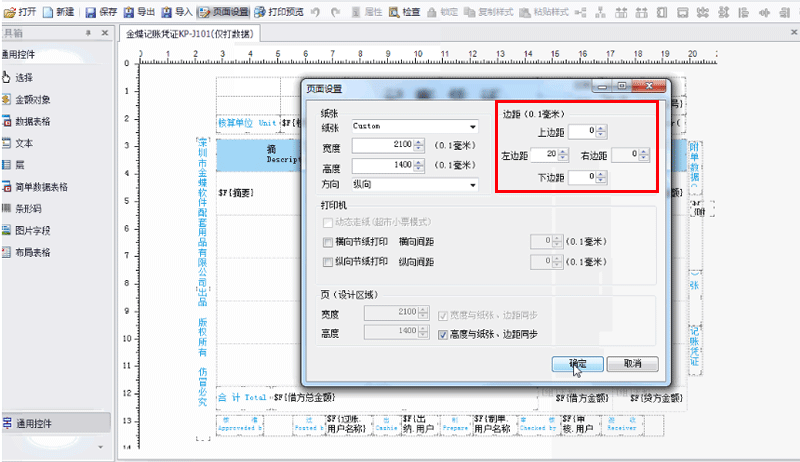Click the 右边距 right margin field
The image size is (800, 462).
[625, 154]
